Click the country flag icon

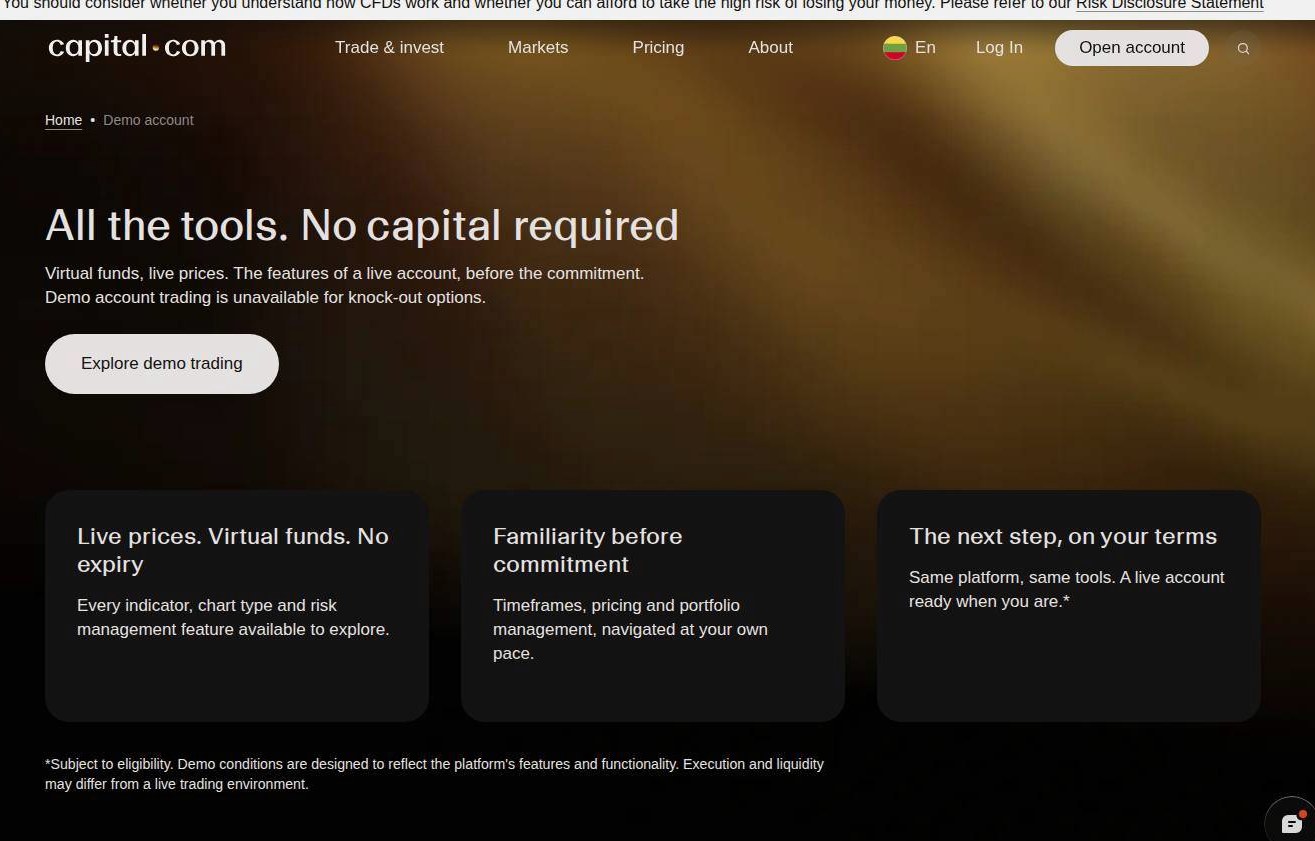click(x=894, y=48)
